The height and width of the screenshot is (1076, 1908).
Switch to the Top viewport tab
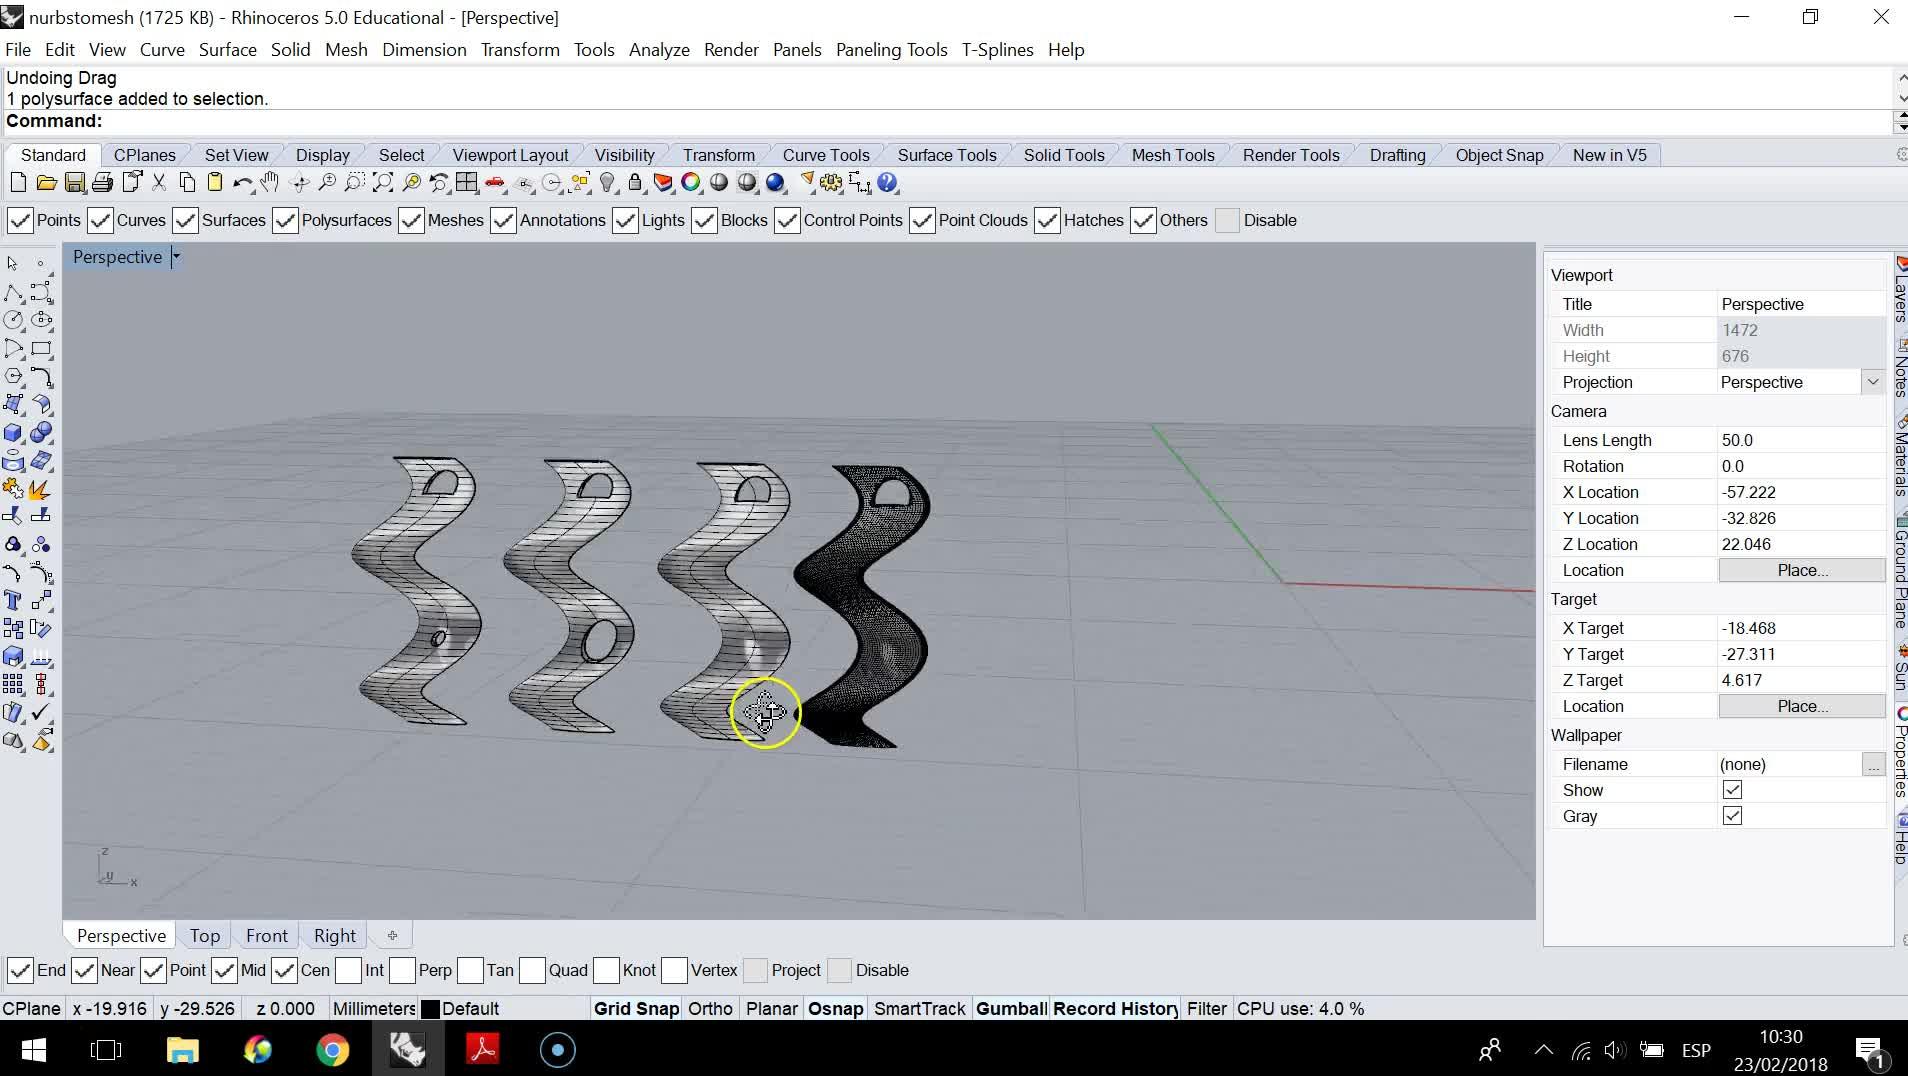[205, 936]
